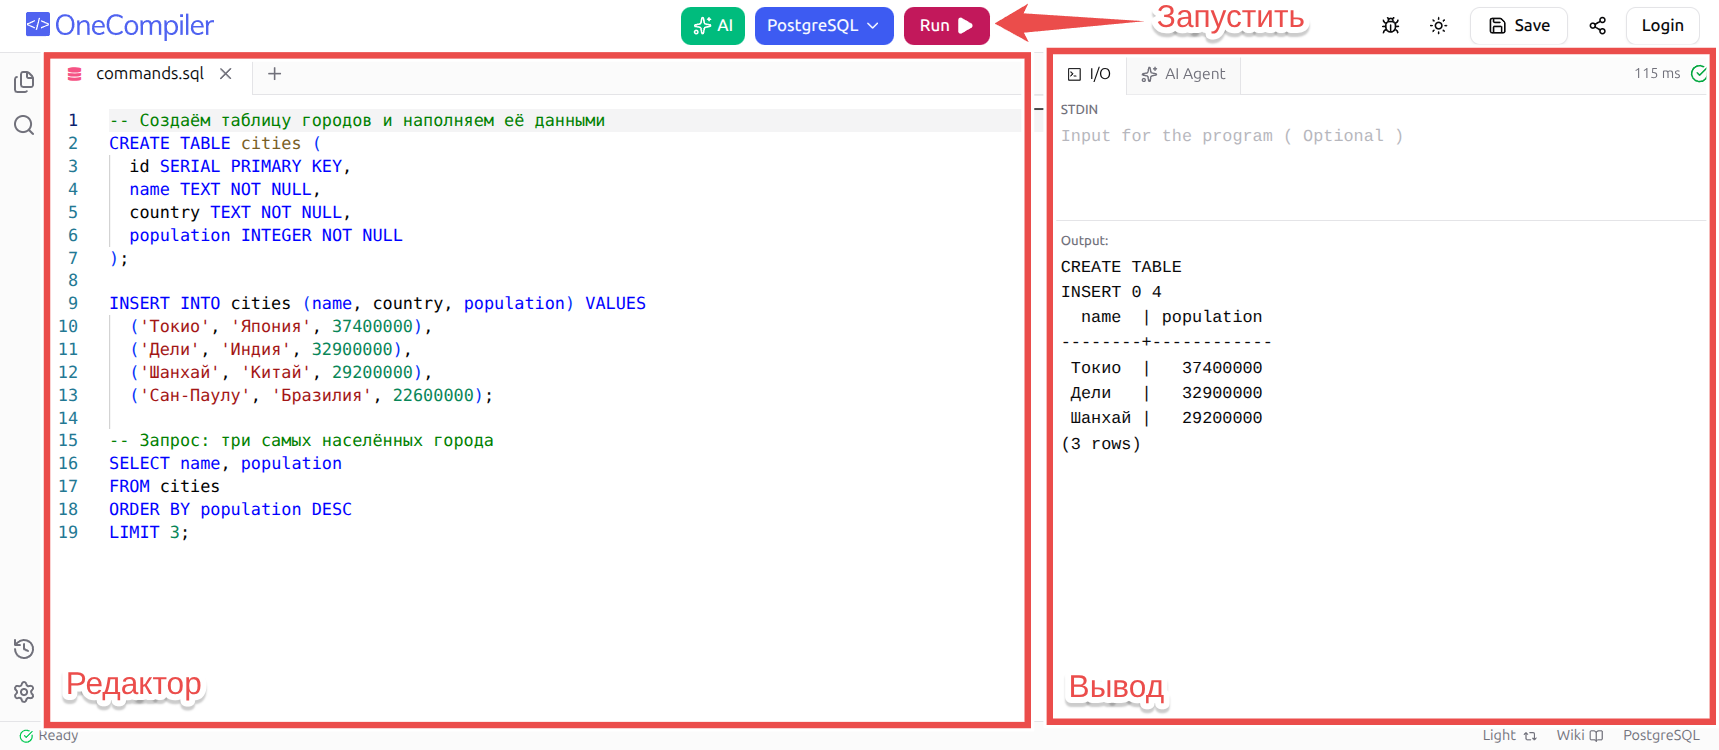Click the 'Сан-Паулу' insert values line
Viewport: 1719px width, 750px height.
(311, 395)
